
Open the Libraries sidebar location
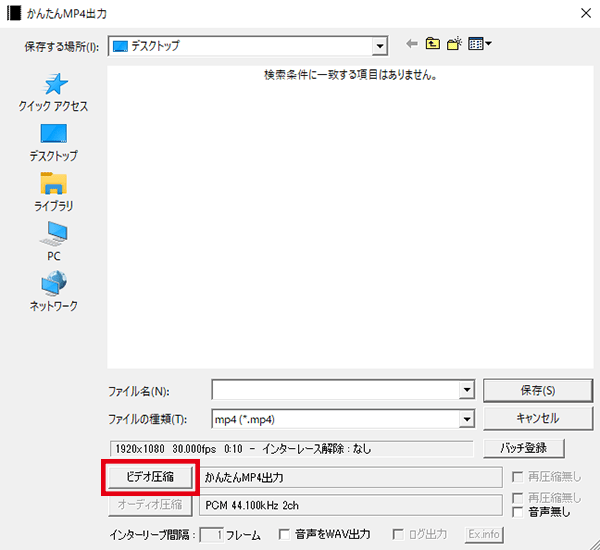54,192
